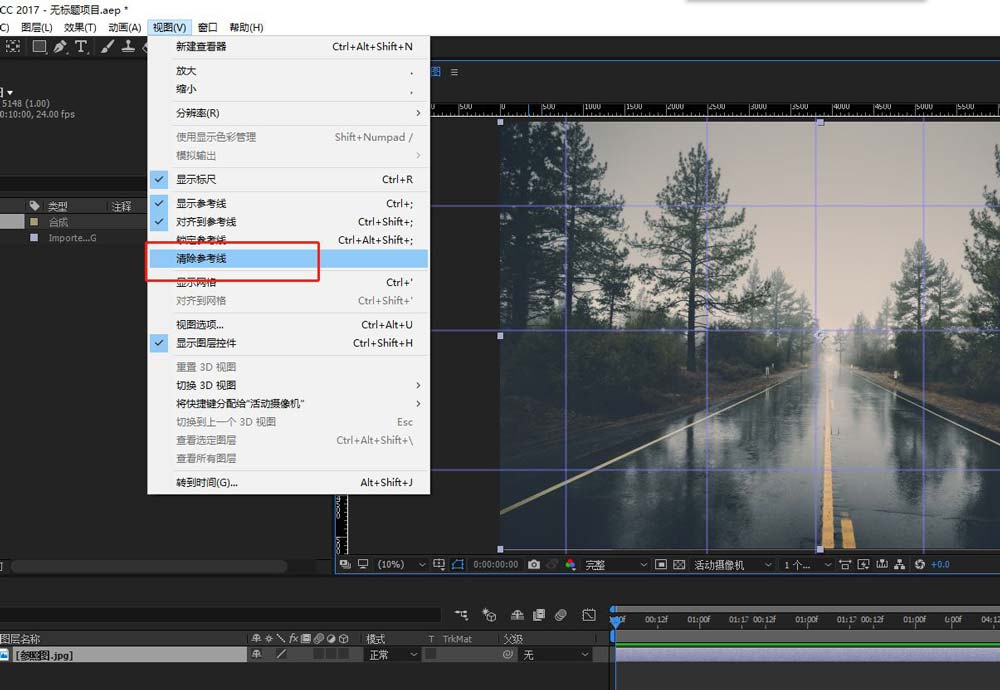1000x690 pixels.
Task: Expand the 分辨率(R) submenu
Action: point(289,113)
